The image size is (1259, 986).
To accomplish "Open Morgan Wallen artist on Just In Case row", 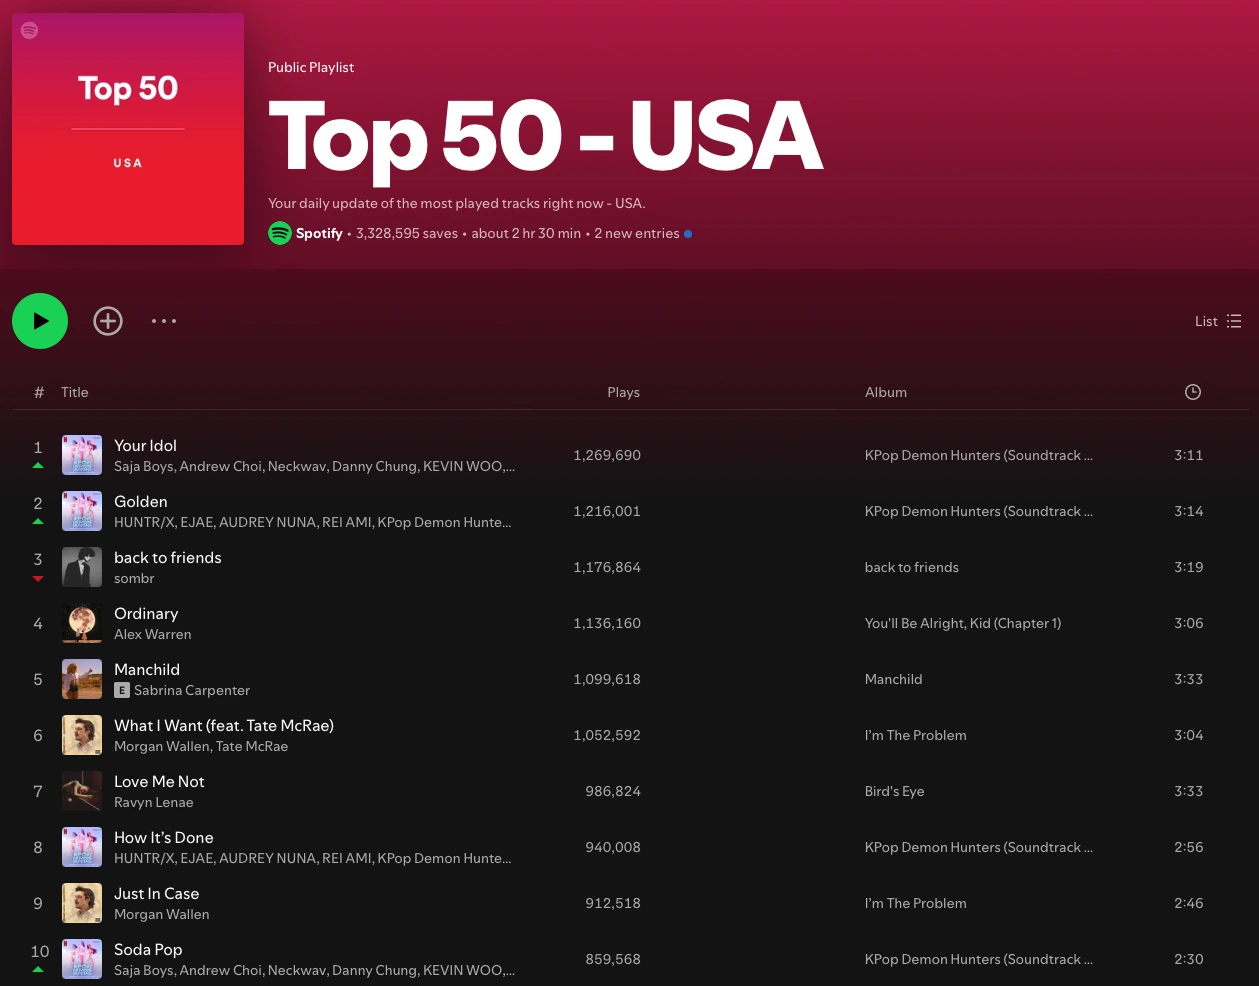I will tap(162, 915).
